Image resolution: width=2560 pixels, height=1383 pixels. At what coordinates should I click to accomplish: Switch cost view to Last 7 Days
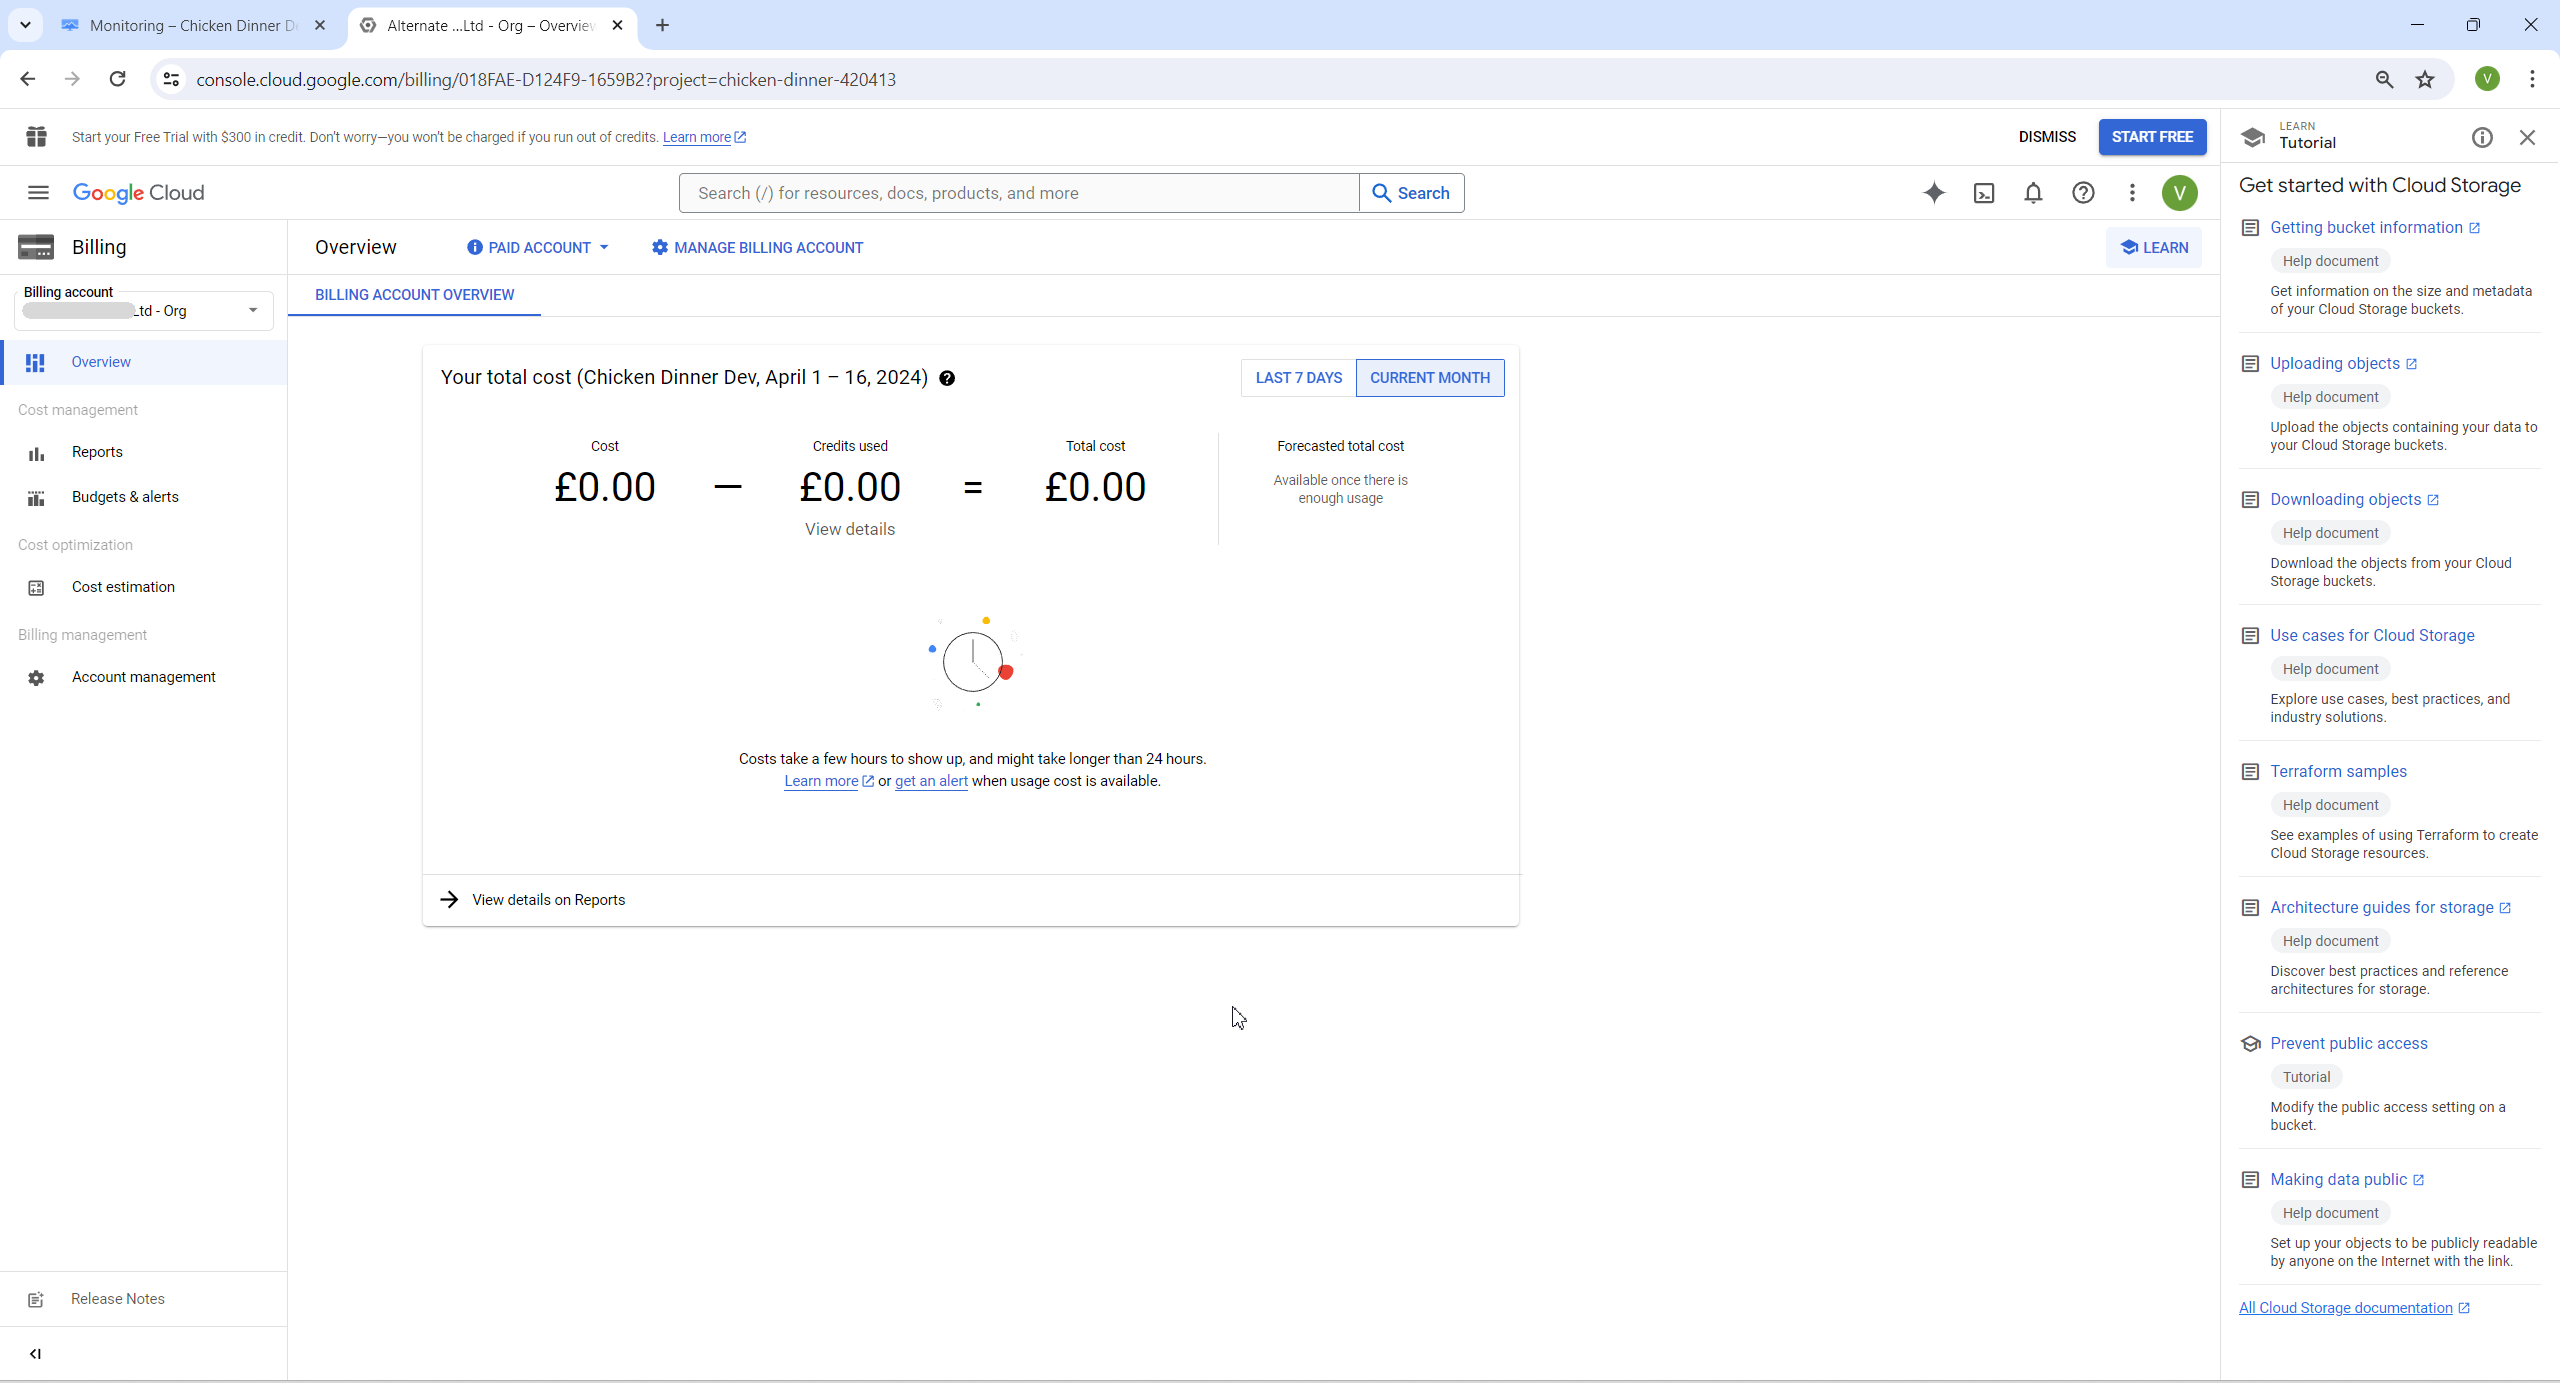pos(1298,378)
